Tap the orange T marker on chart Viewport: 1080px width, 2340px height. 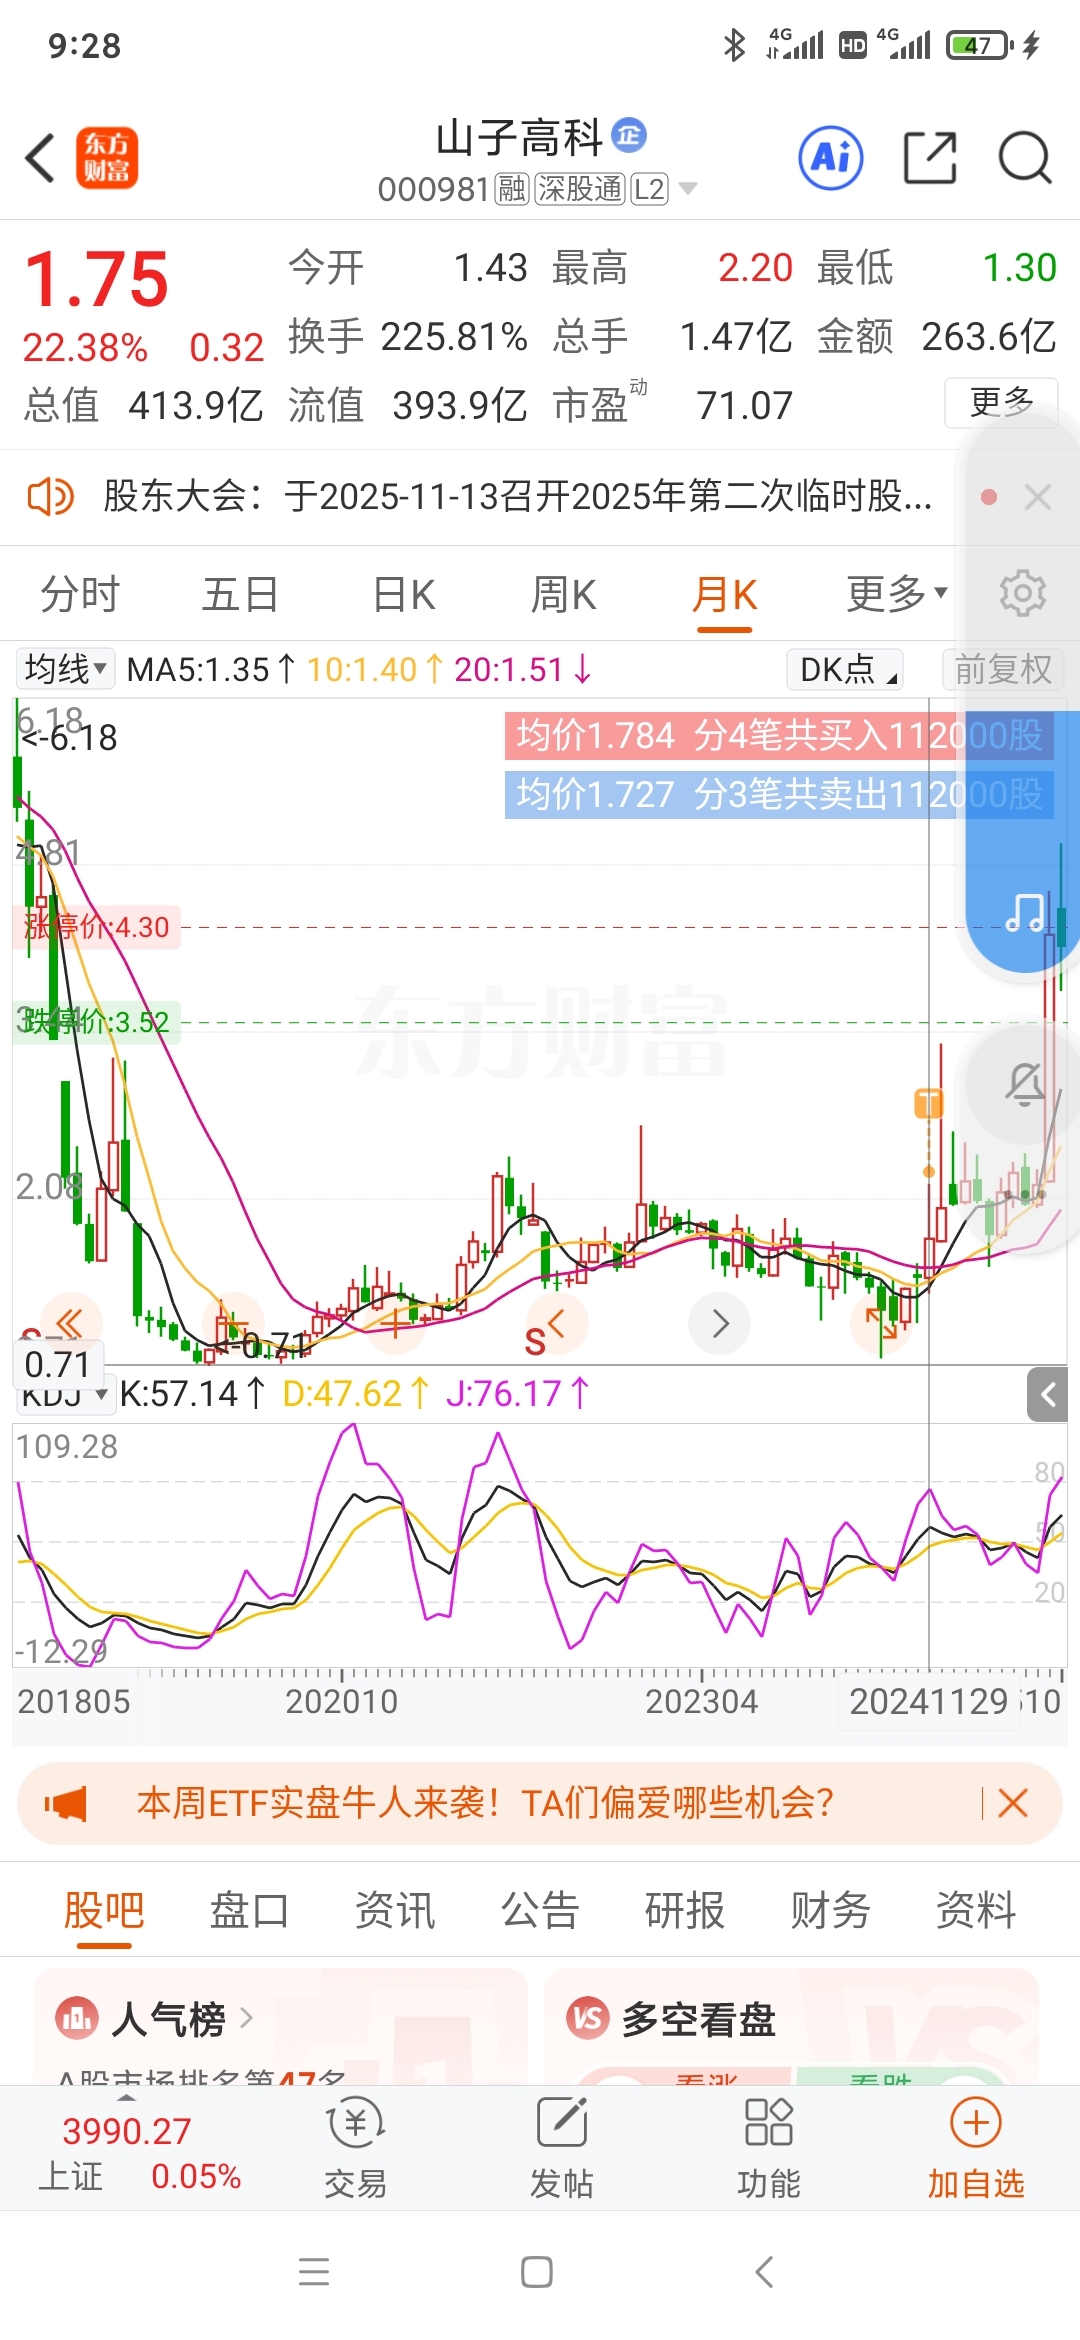tap(929, 1103)
